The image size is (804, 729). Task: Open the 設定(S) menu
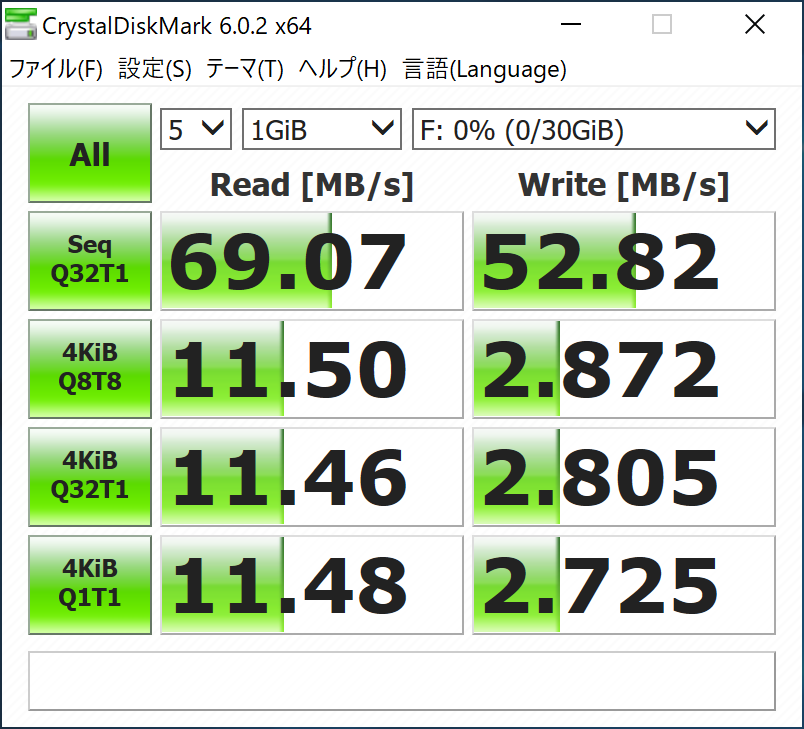[x=155, y=69]
